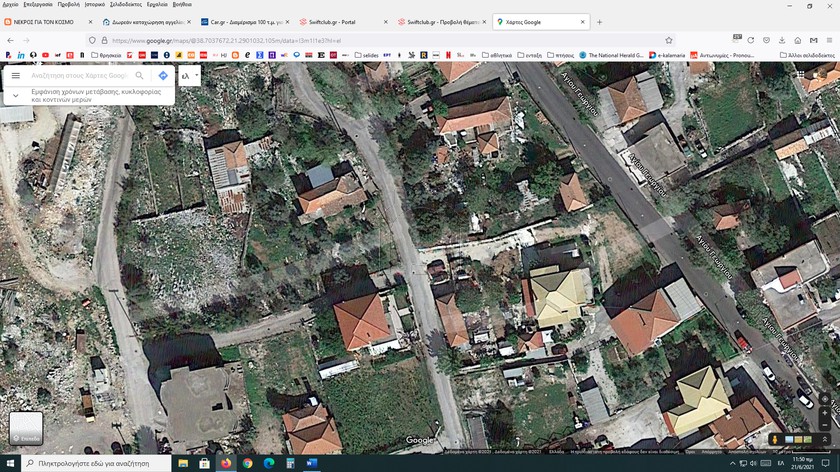Open the Google Maps hamburger menu

point(15,75)
